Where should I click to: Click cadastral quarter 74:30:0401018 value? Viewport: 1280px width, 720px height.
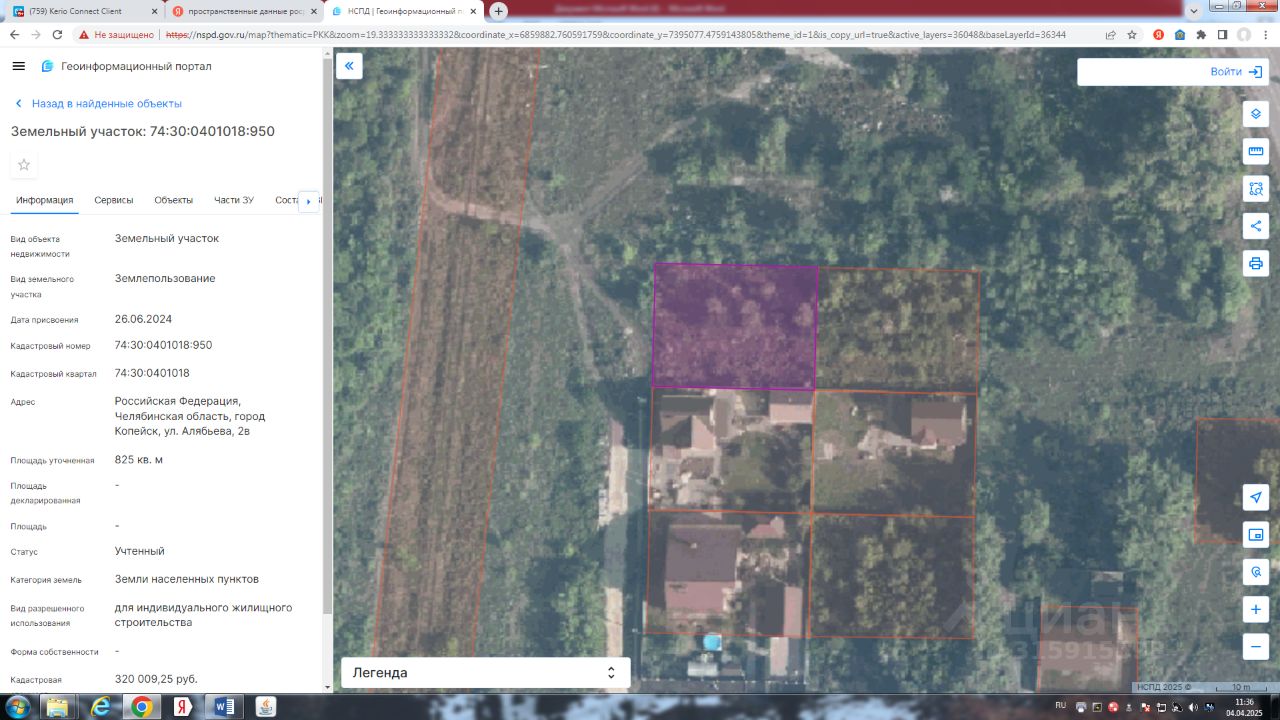[x=152, y=373]
